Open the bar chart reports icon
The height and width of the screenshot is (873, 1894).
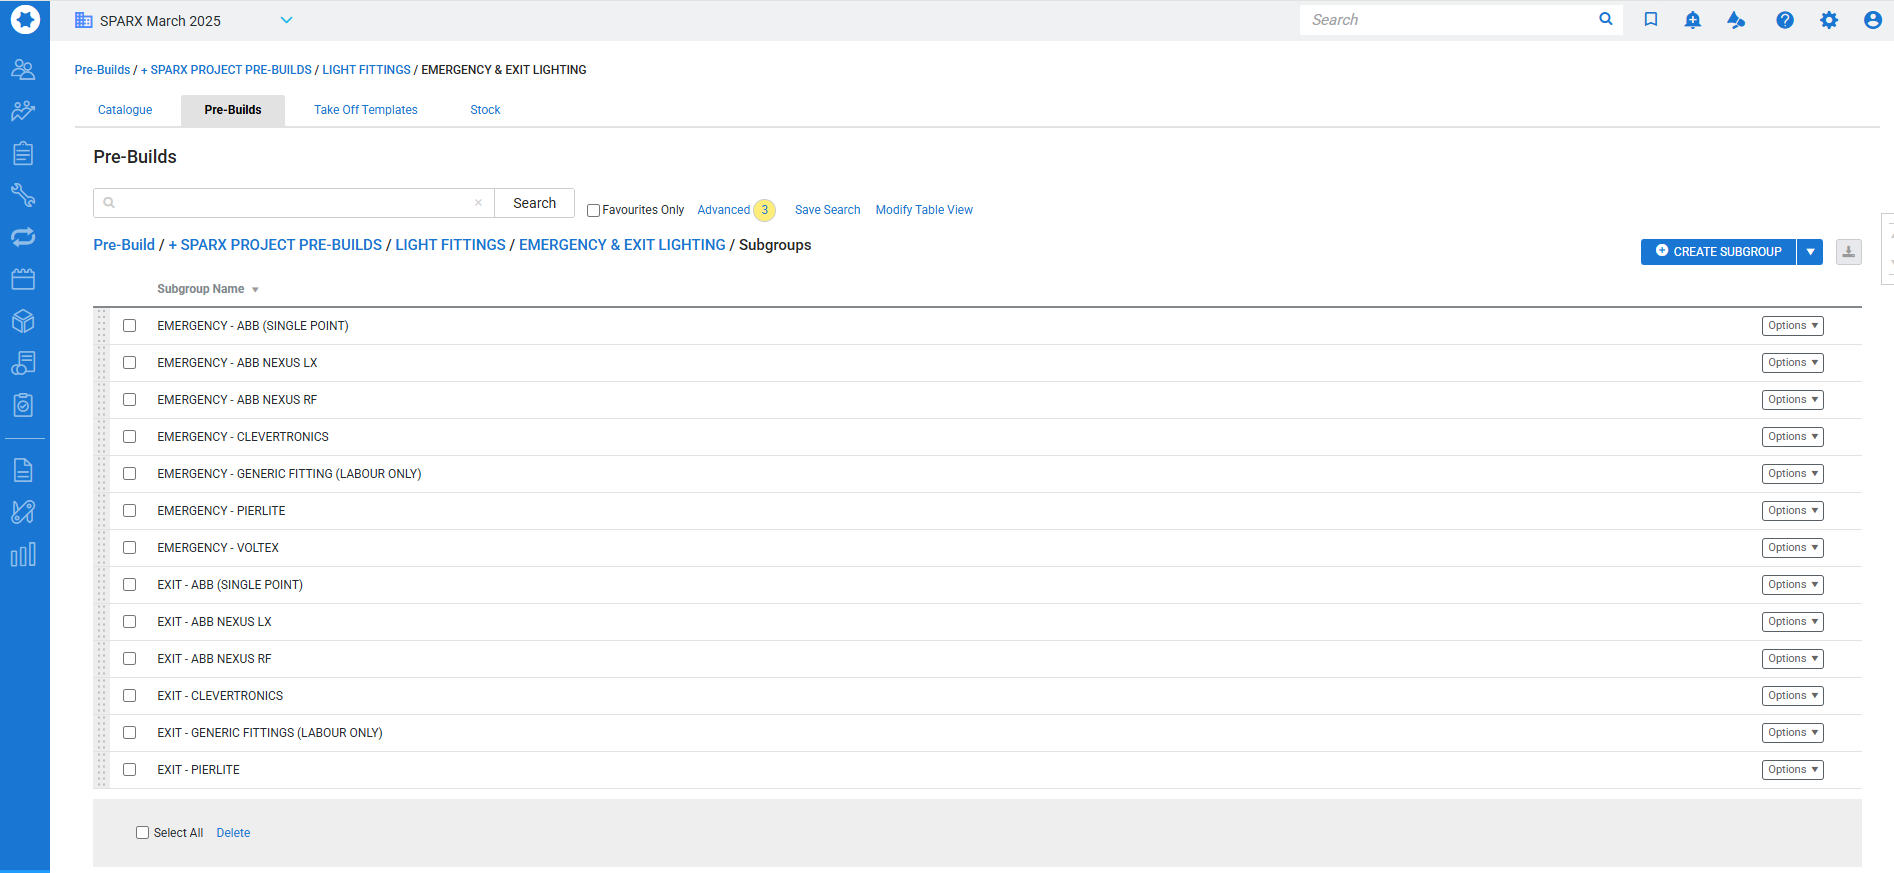coord(23,555)
